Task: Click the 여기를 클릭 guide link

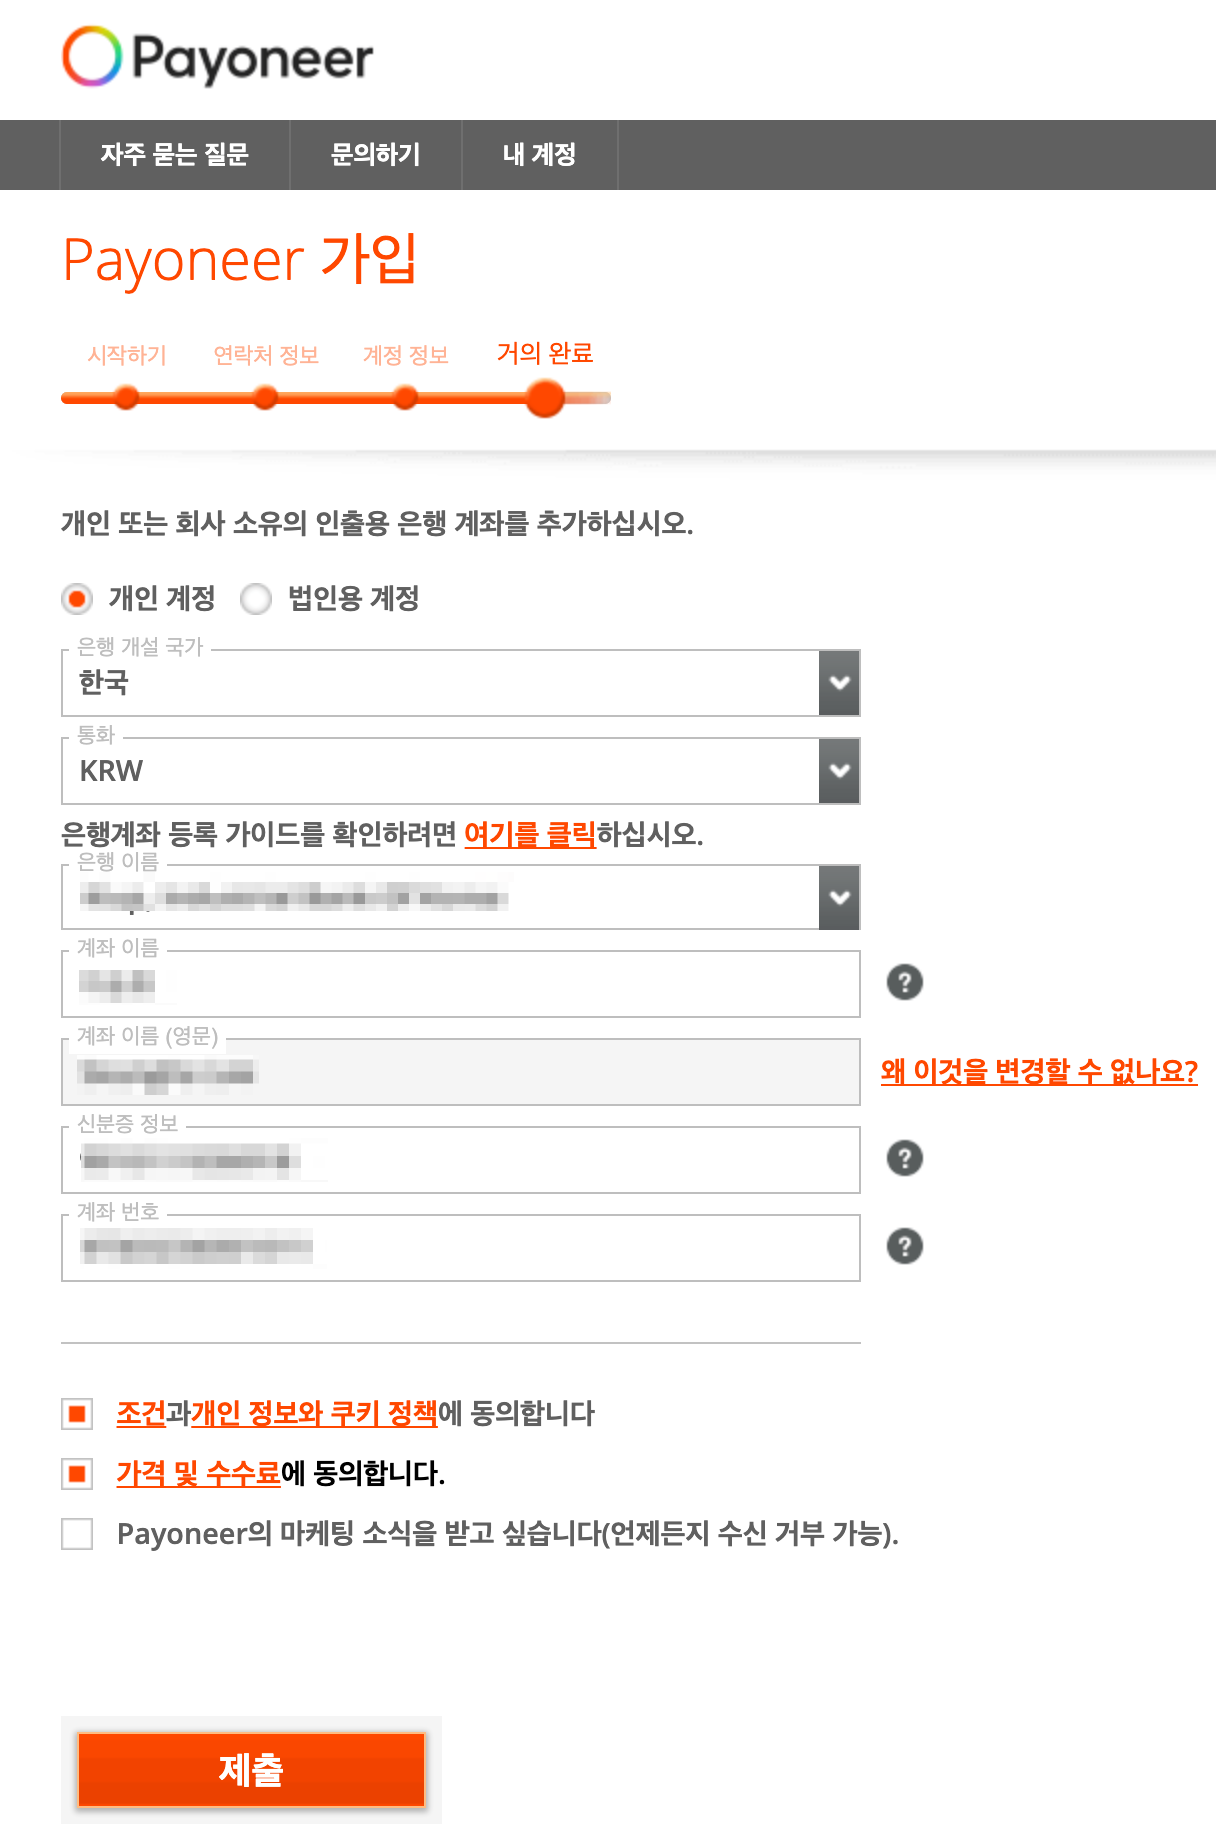Action: (x=530, y=834)
